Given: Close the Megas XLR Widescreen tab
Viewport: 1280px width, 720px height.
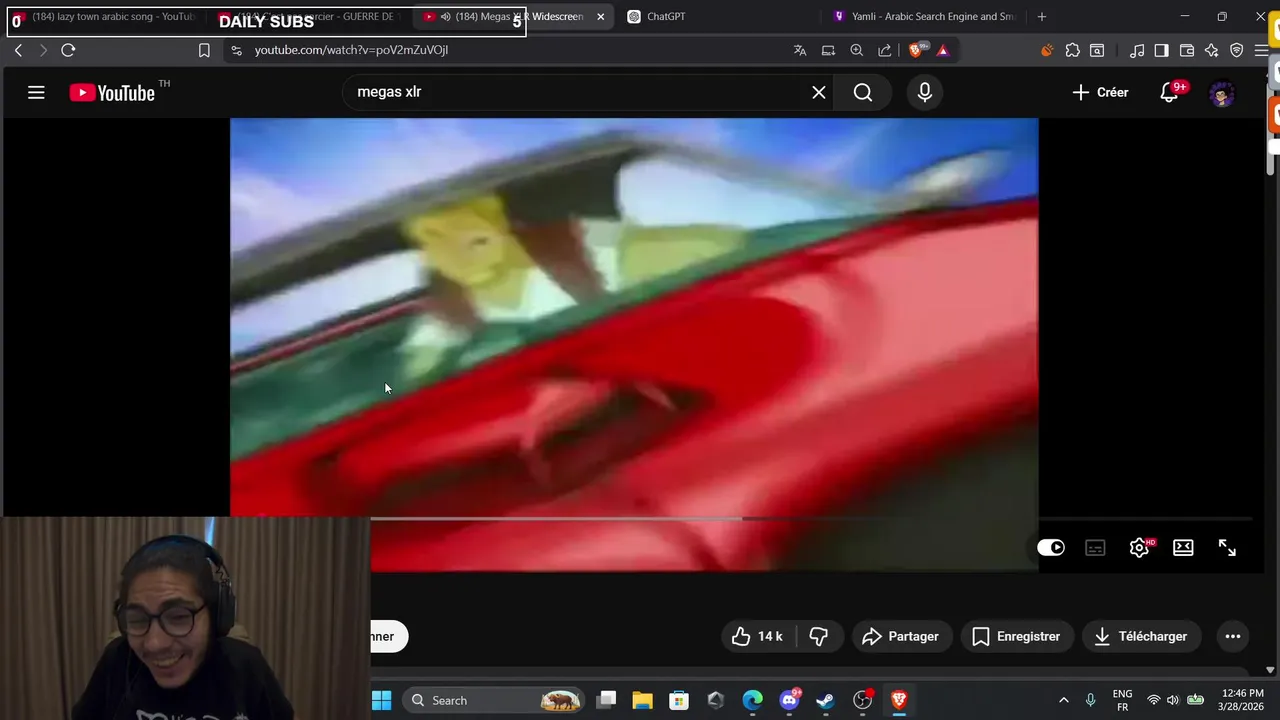Looking at the screenshot, I should click(x=600, y=17).
